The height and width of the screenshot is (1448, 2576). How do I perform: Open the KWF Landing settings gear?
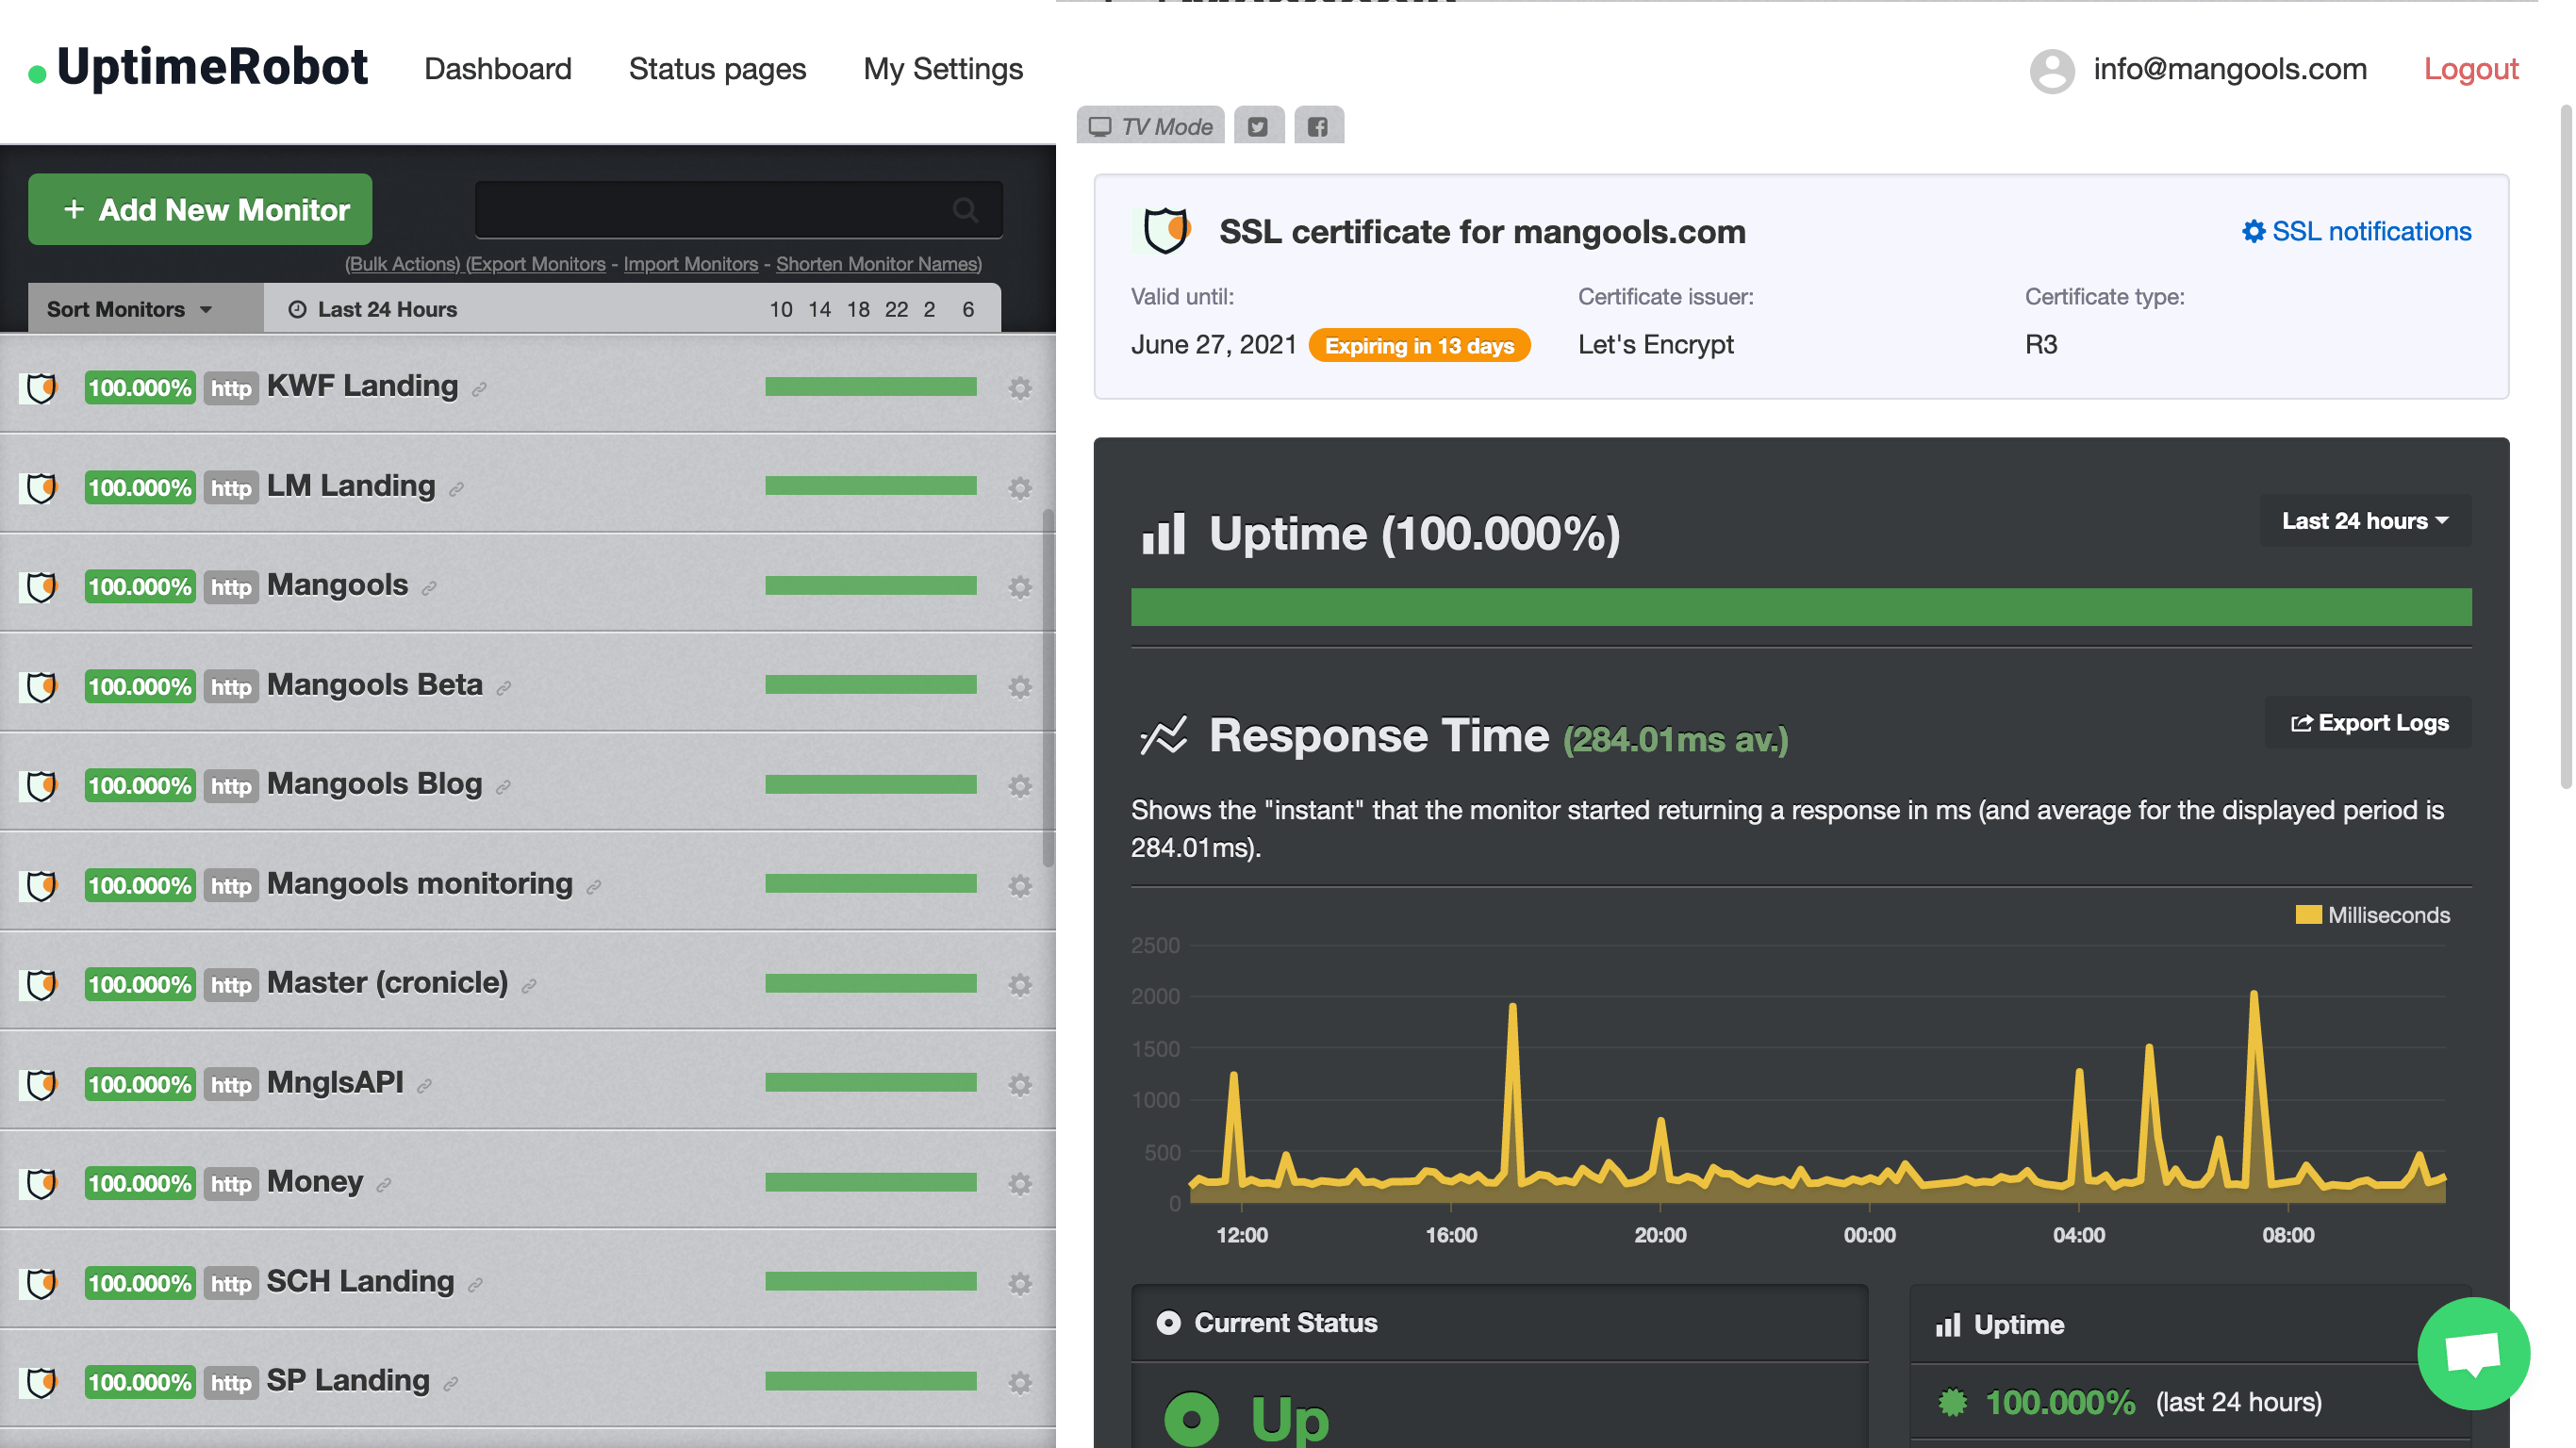tap(1019, 388)
